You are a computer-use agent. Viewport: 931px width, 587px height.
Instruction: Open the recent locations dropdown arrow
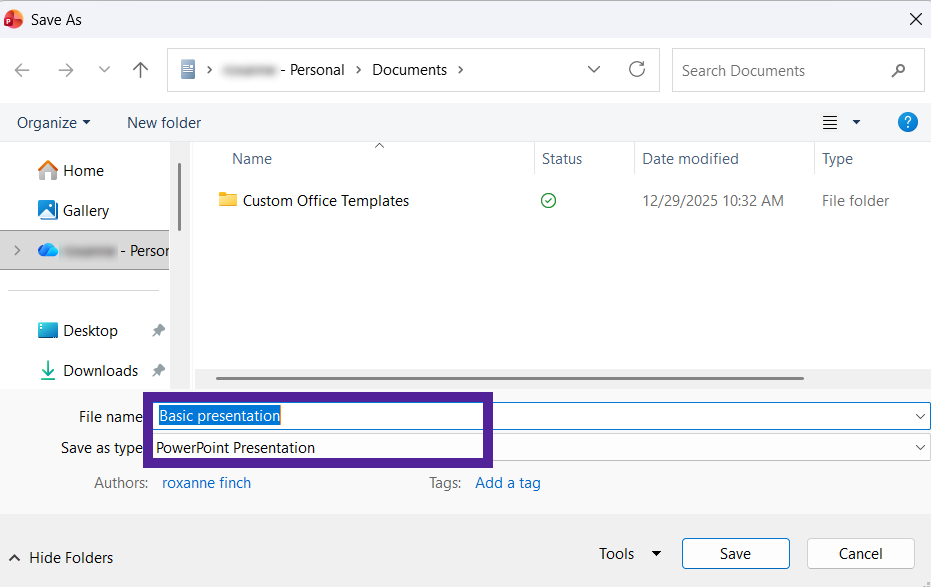104,70
